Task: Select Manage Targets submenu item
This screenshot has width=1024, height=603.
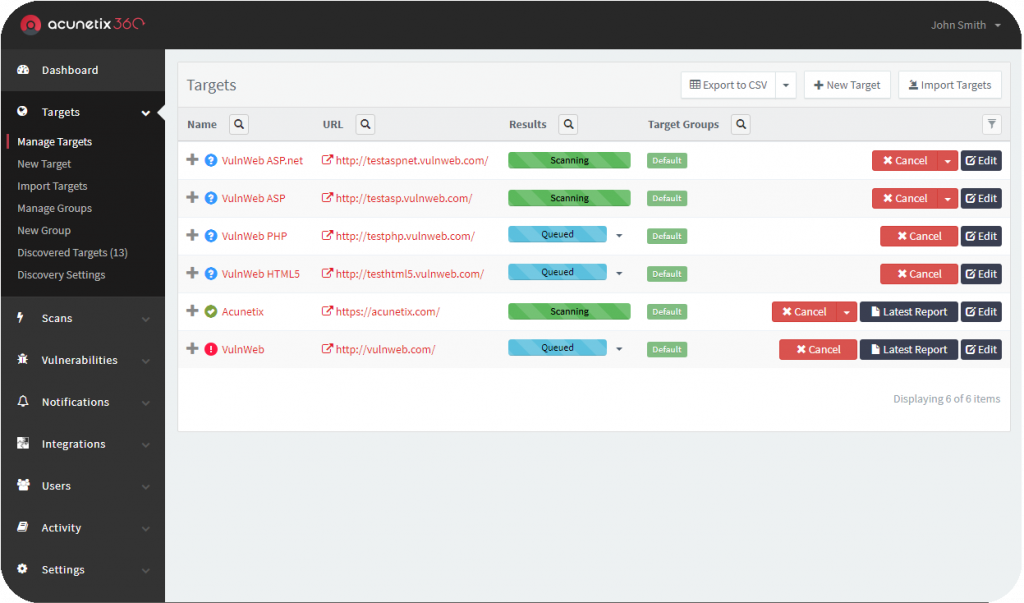Action: click(x=54, y=142)
